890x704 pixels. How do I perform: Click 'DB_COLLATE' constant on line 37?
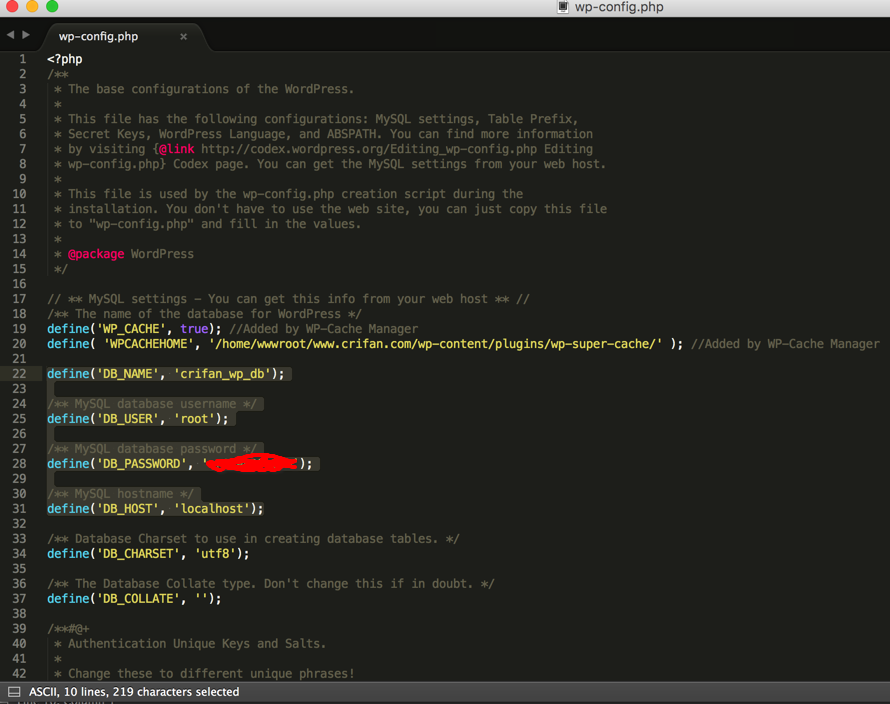(x=138, y=598)
